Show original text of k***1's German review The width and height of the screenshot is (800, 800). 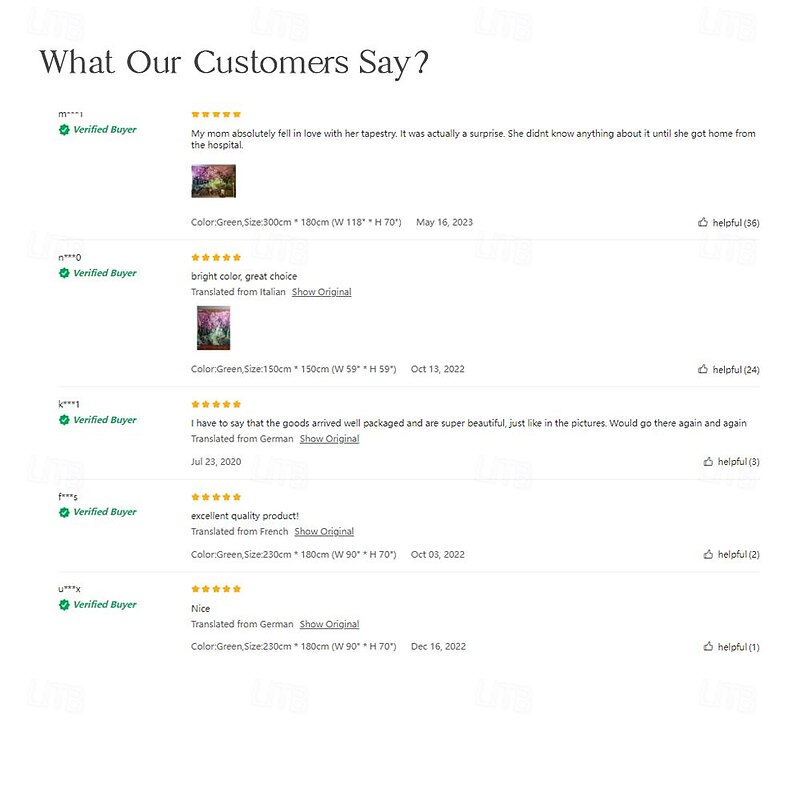[329, 439]
